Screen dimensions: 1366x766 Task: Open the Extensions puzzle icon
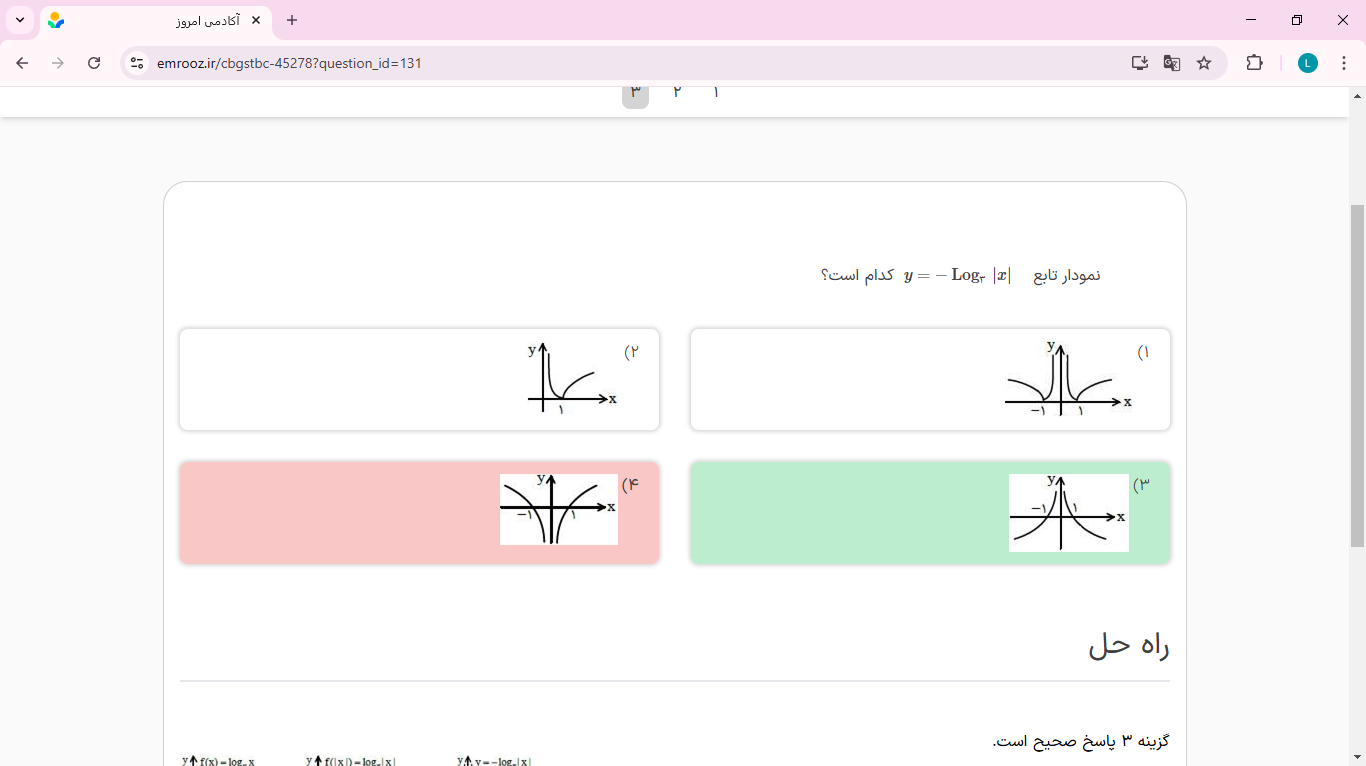(x=1254, y=63)
